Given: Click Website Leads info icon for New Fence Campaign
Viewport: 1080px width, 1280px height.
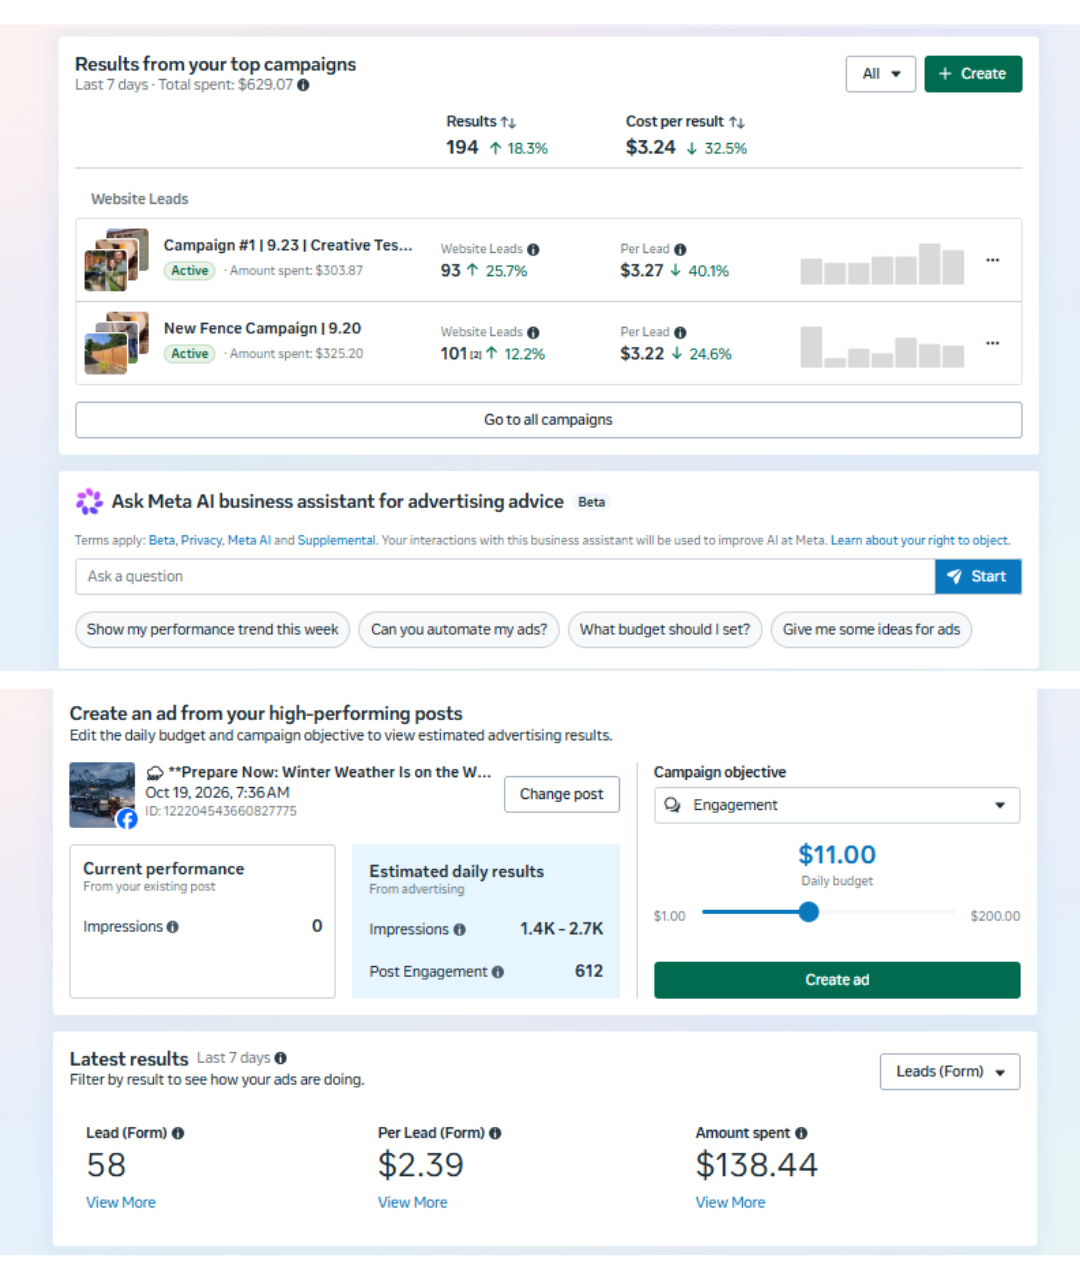Looking at the screenshot, I should coord(533,333).
